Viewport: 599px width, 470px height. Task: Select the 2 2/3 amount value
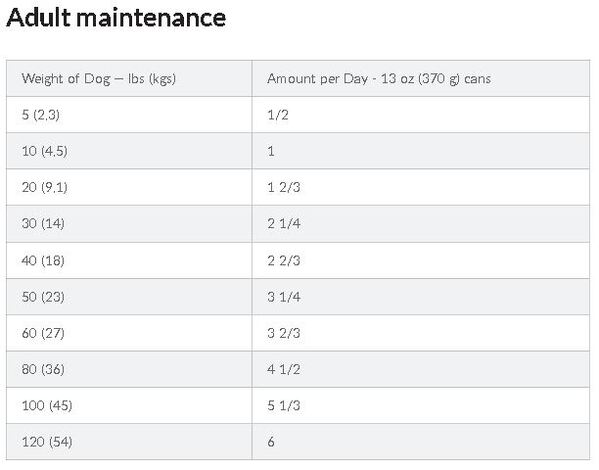point(283,261)
